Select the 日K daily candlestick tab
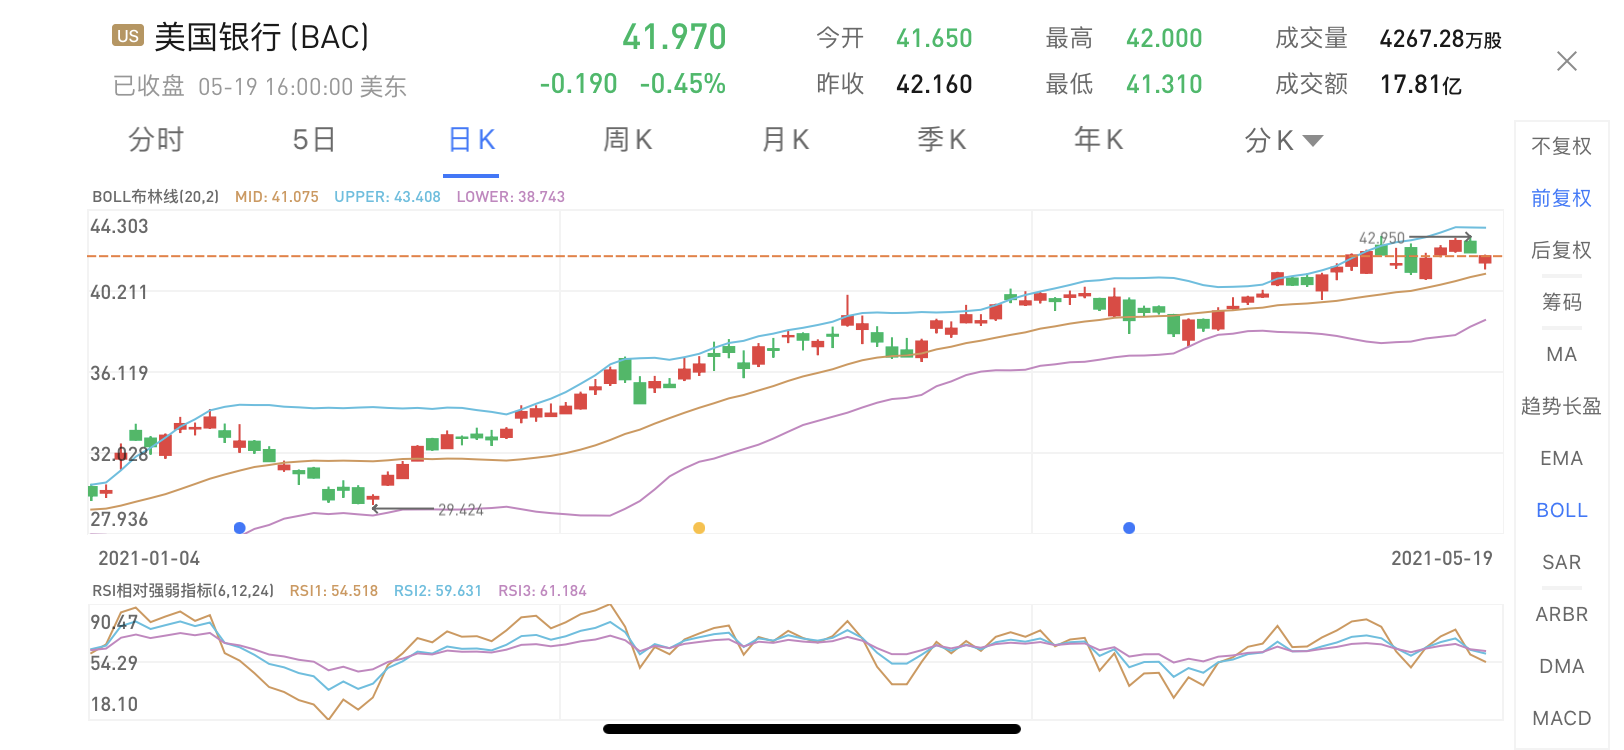The image size is (1624, 750). pos(472,140)
